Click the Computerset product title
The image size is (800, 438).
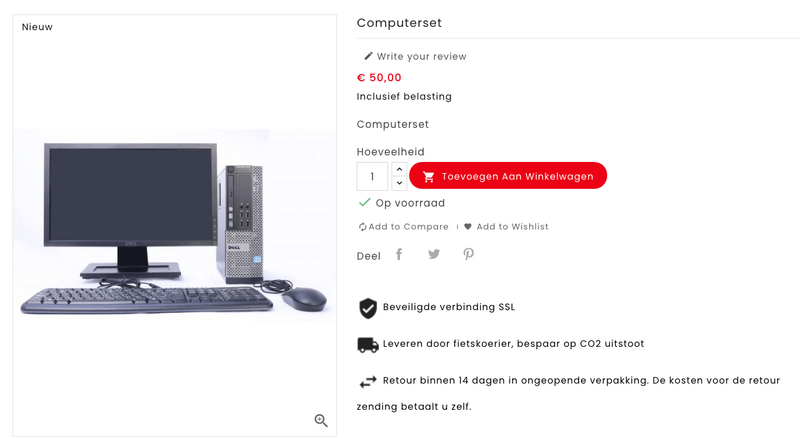tap(399, 23)
